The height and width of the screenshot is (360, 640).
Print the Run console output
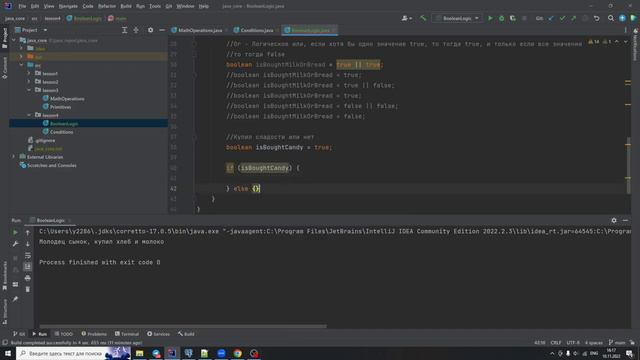click(27, 278)
